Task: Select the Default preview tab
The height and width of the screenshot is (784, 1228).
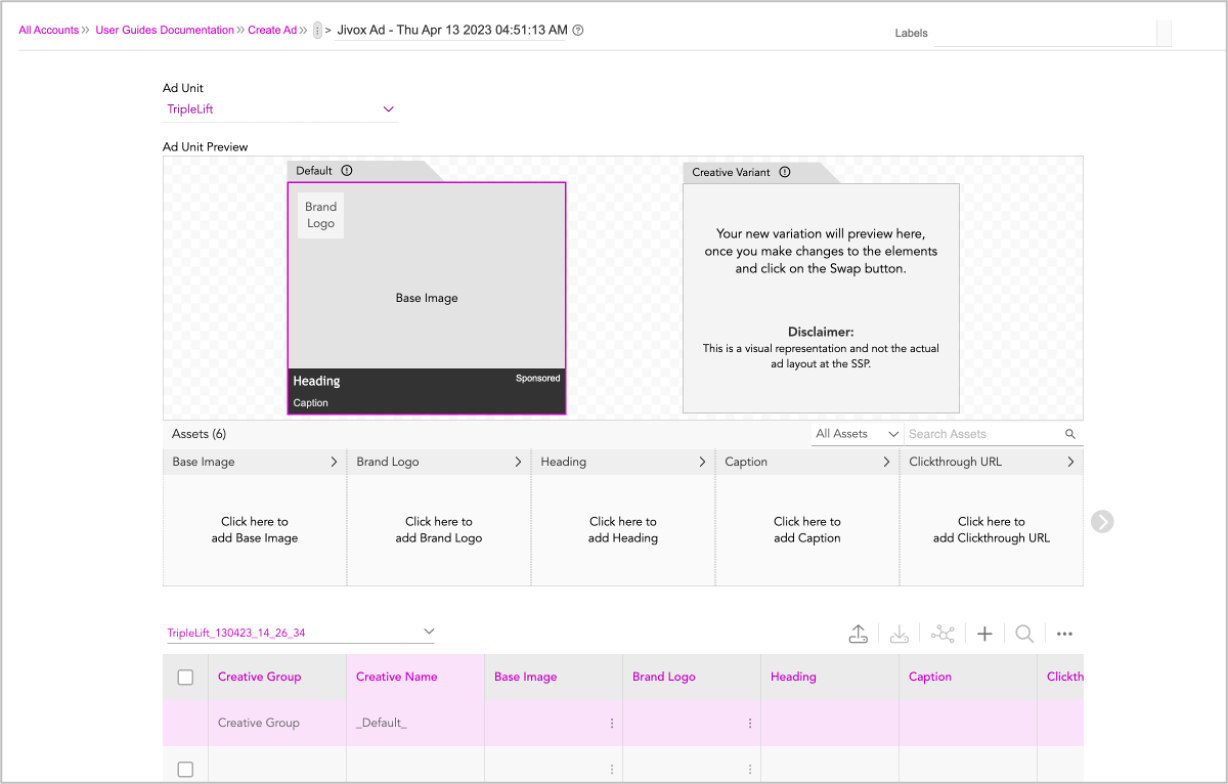Action: [x=314, y=171]
